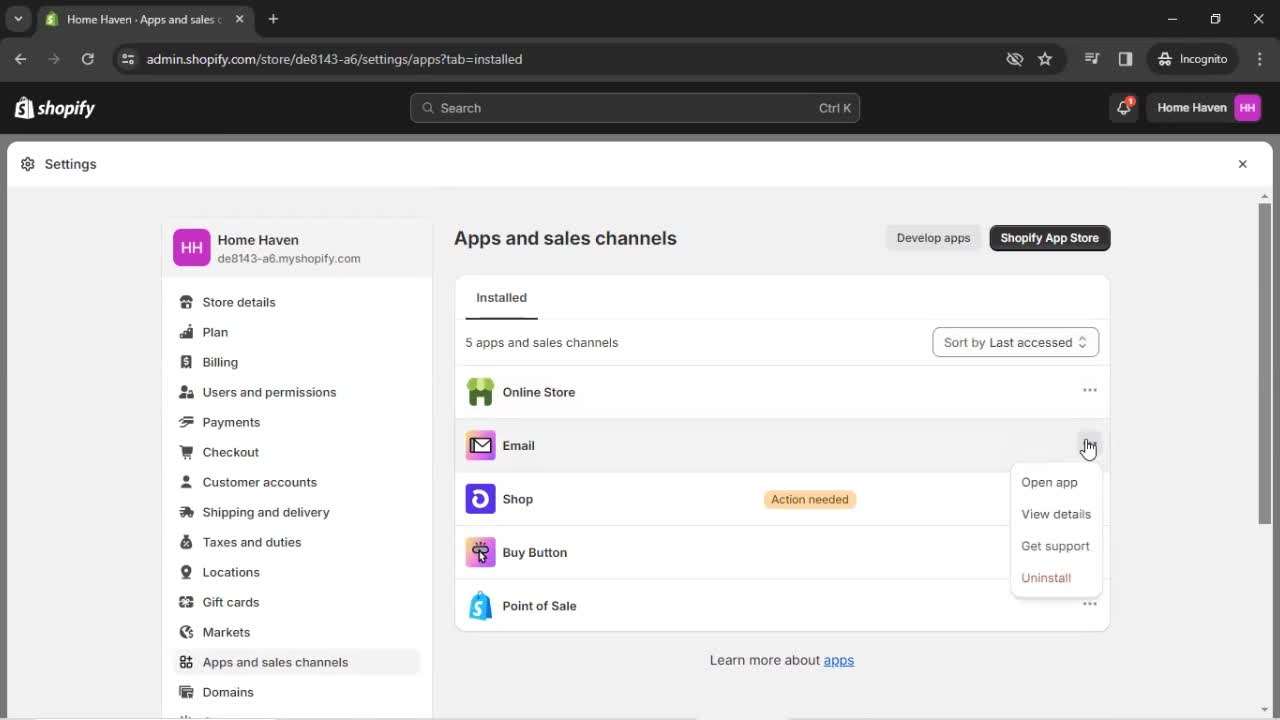Click the Billing dollar icon
Screen dimensions: 1280x720
pos(186,362)
